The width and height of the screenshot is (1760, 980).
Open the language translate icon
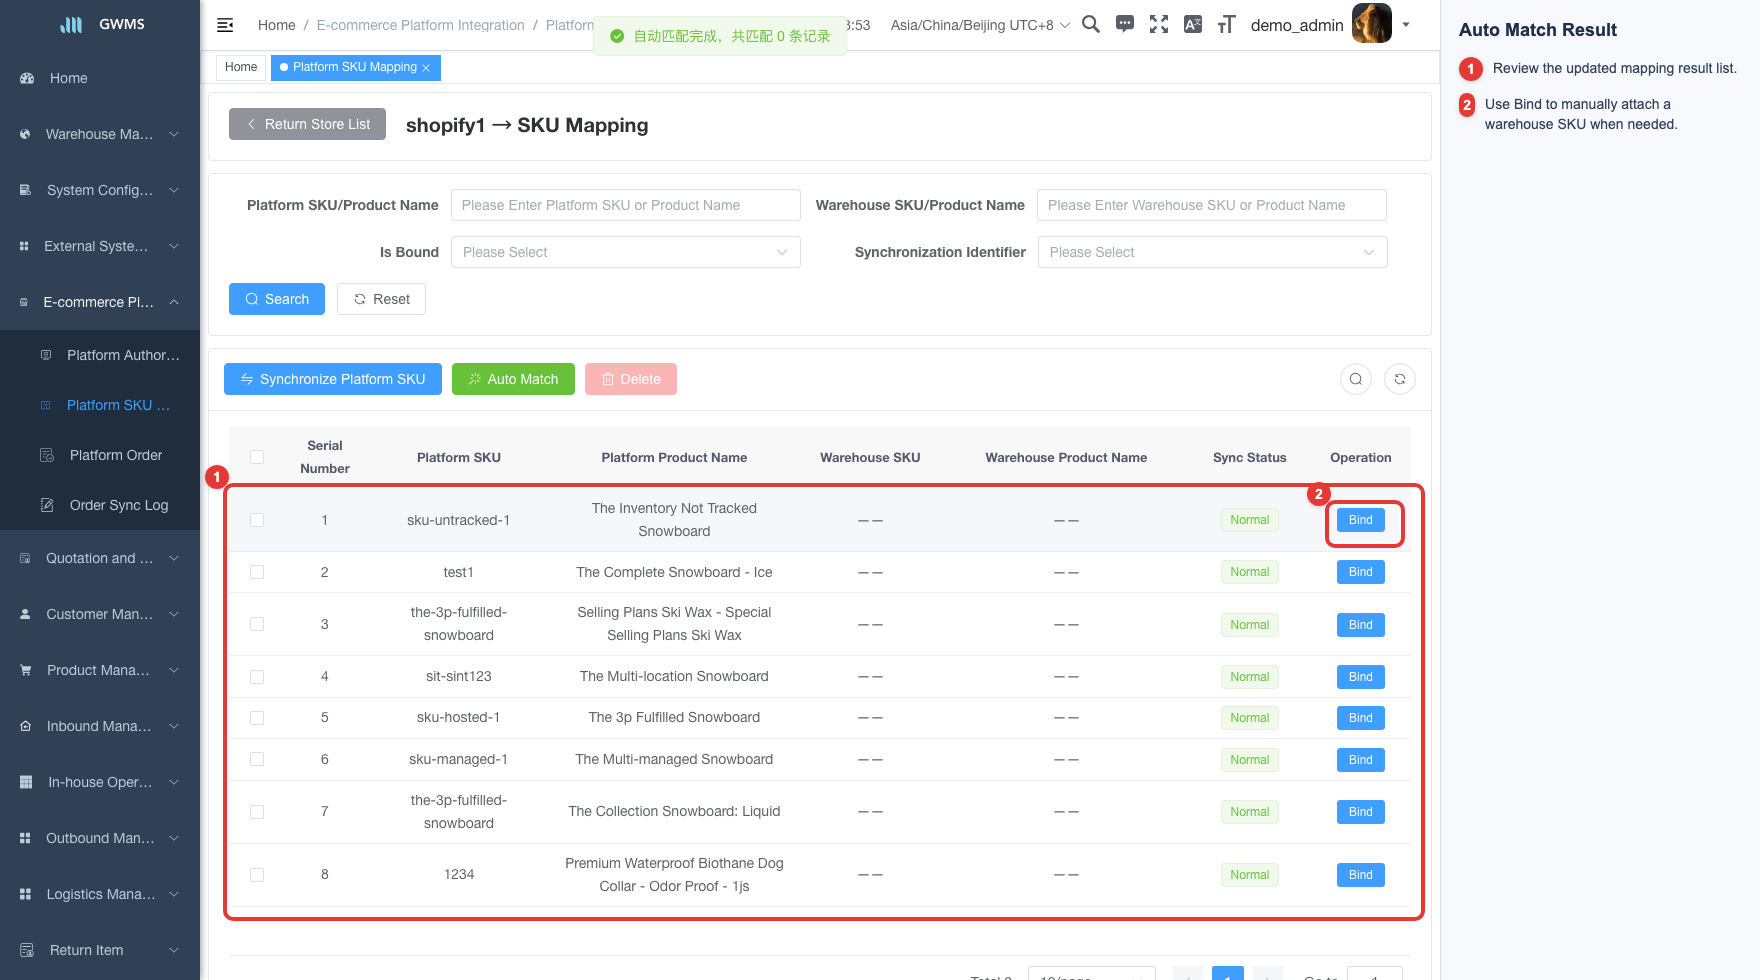click(x=1193, y=24)
